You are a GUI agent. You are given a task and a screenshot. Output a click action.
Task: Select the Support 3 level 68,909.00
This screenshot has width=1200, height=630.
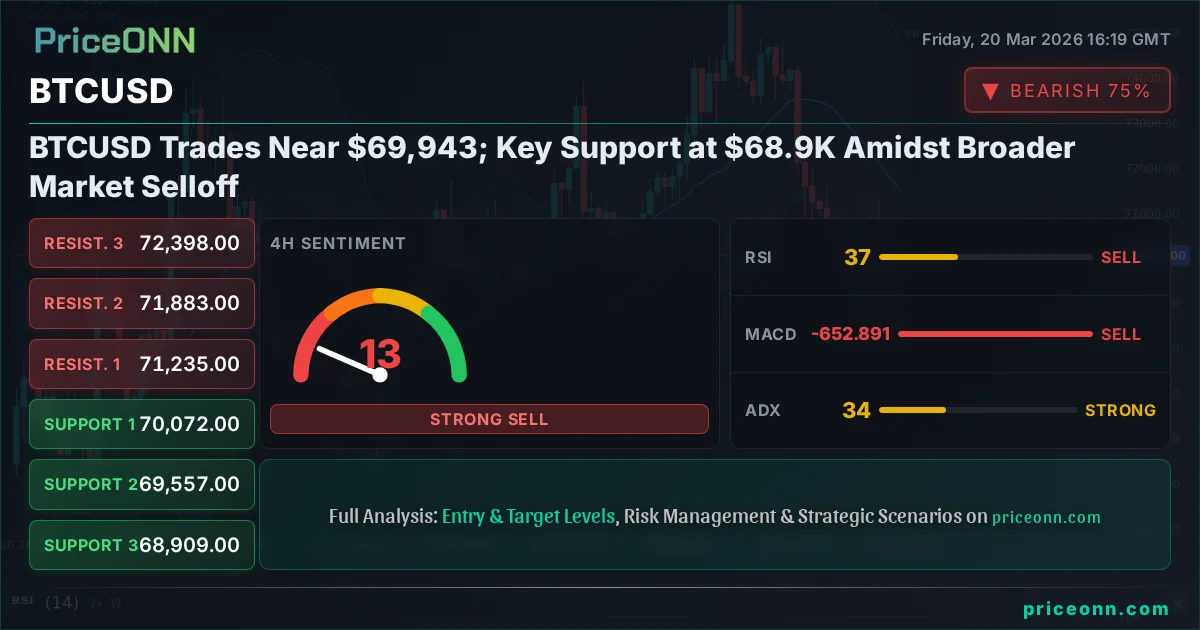(x=142, y=545)
